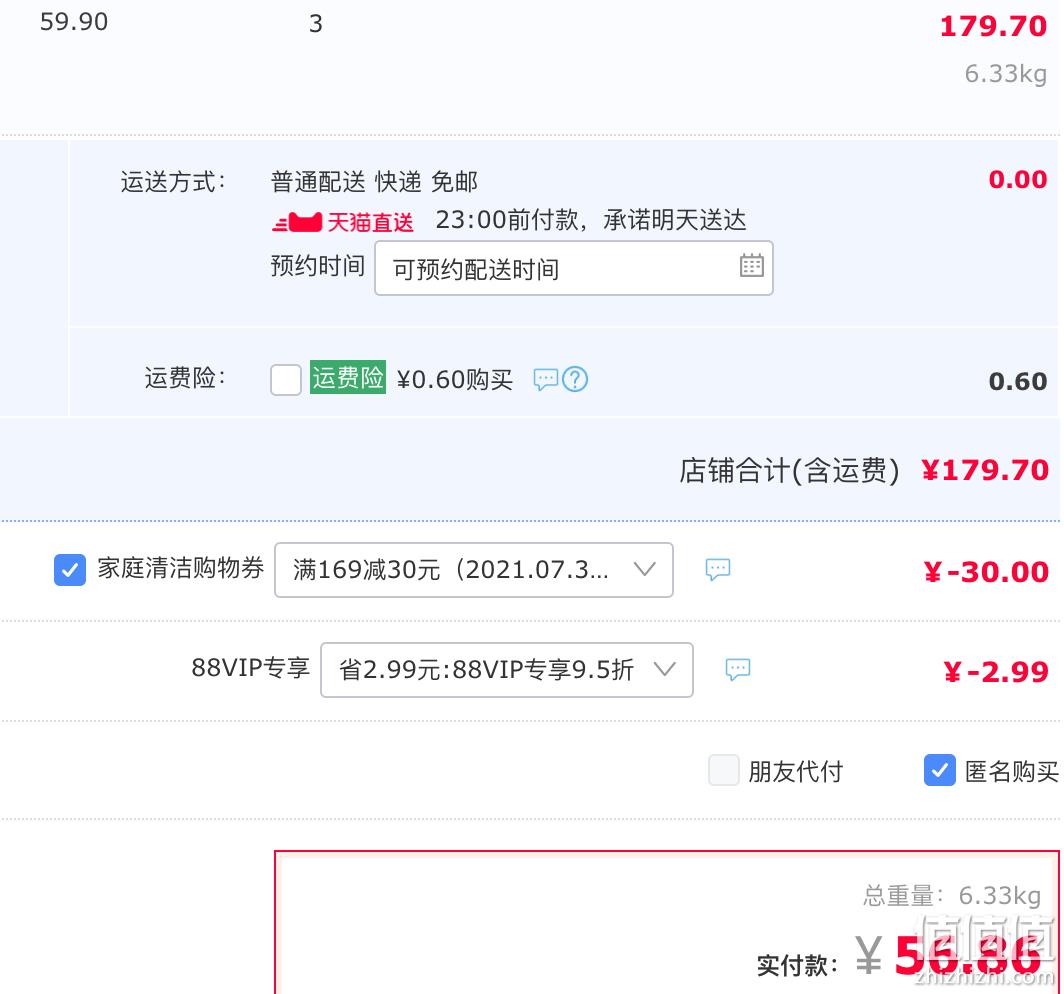The height and width of the screenshot is (994, 1064).
Task: Click the 匿名购买 label
Action: [x=1011, y=771]
